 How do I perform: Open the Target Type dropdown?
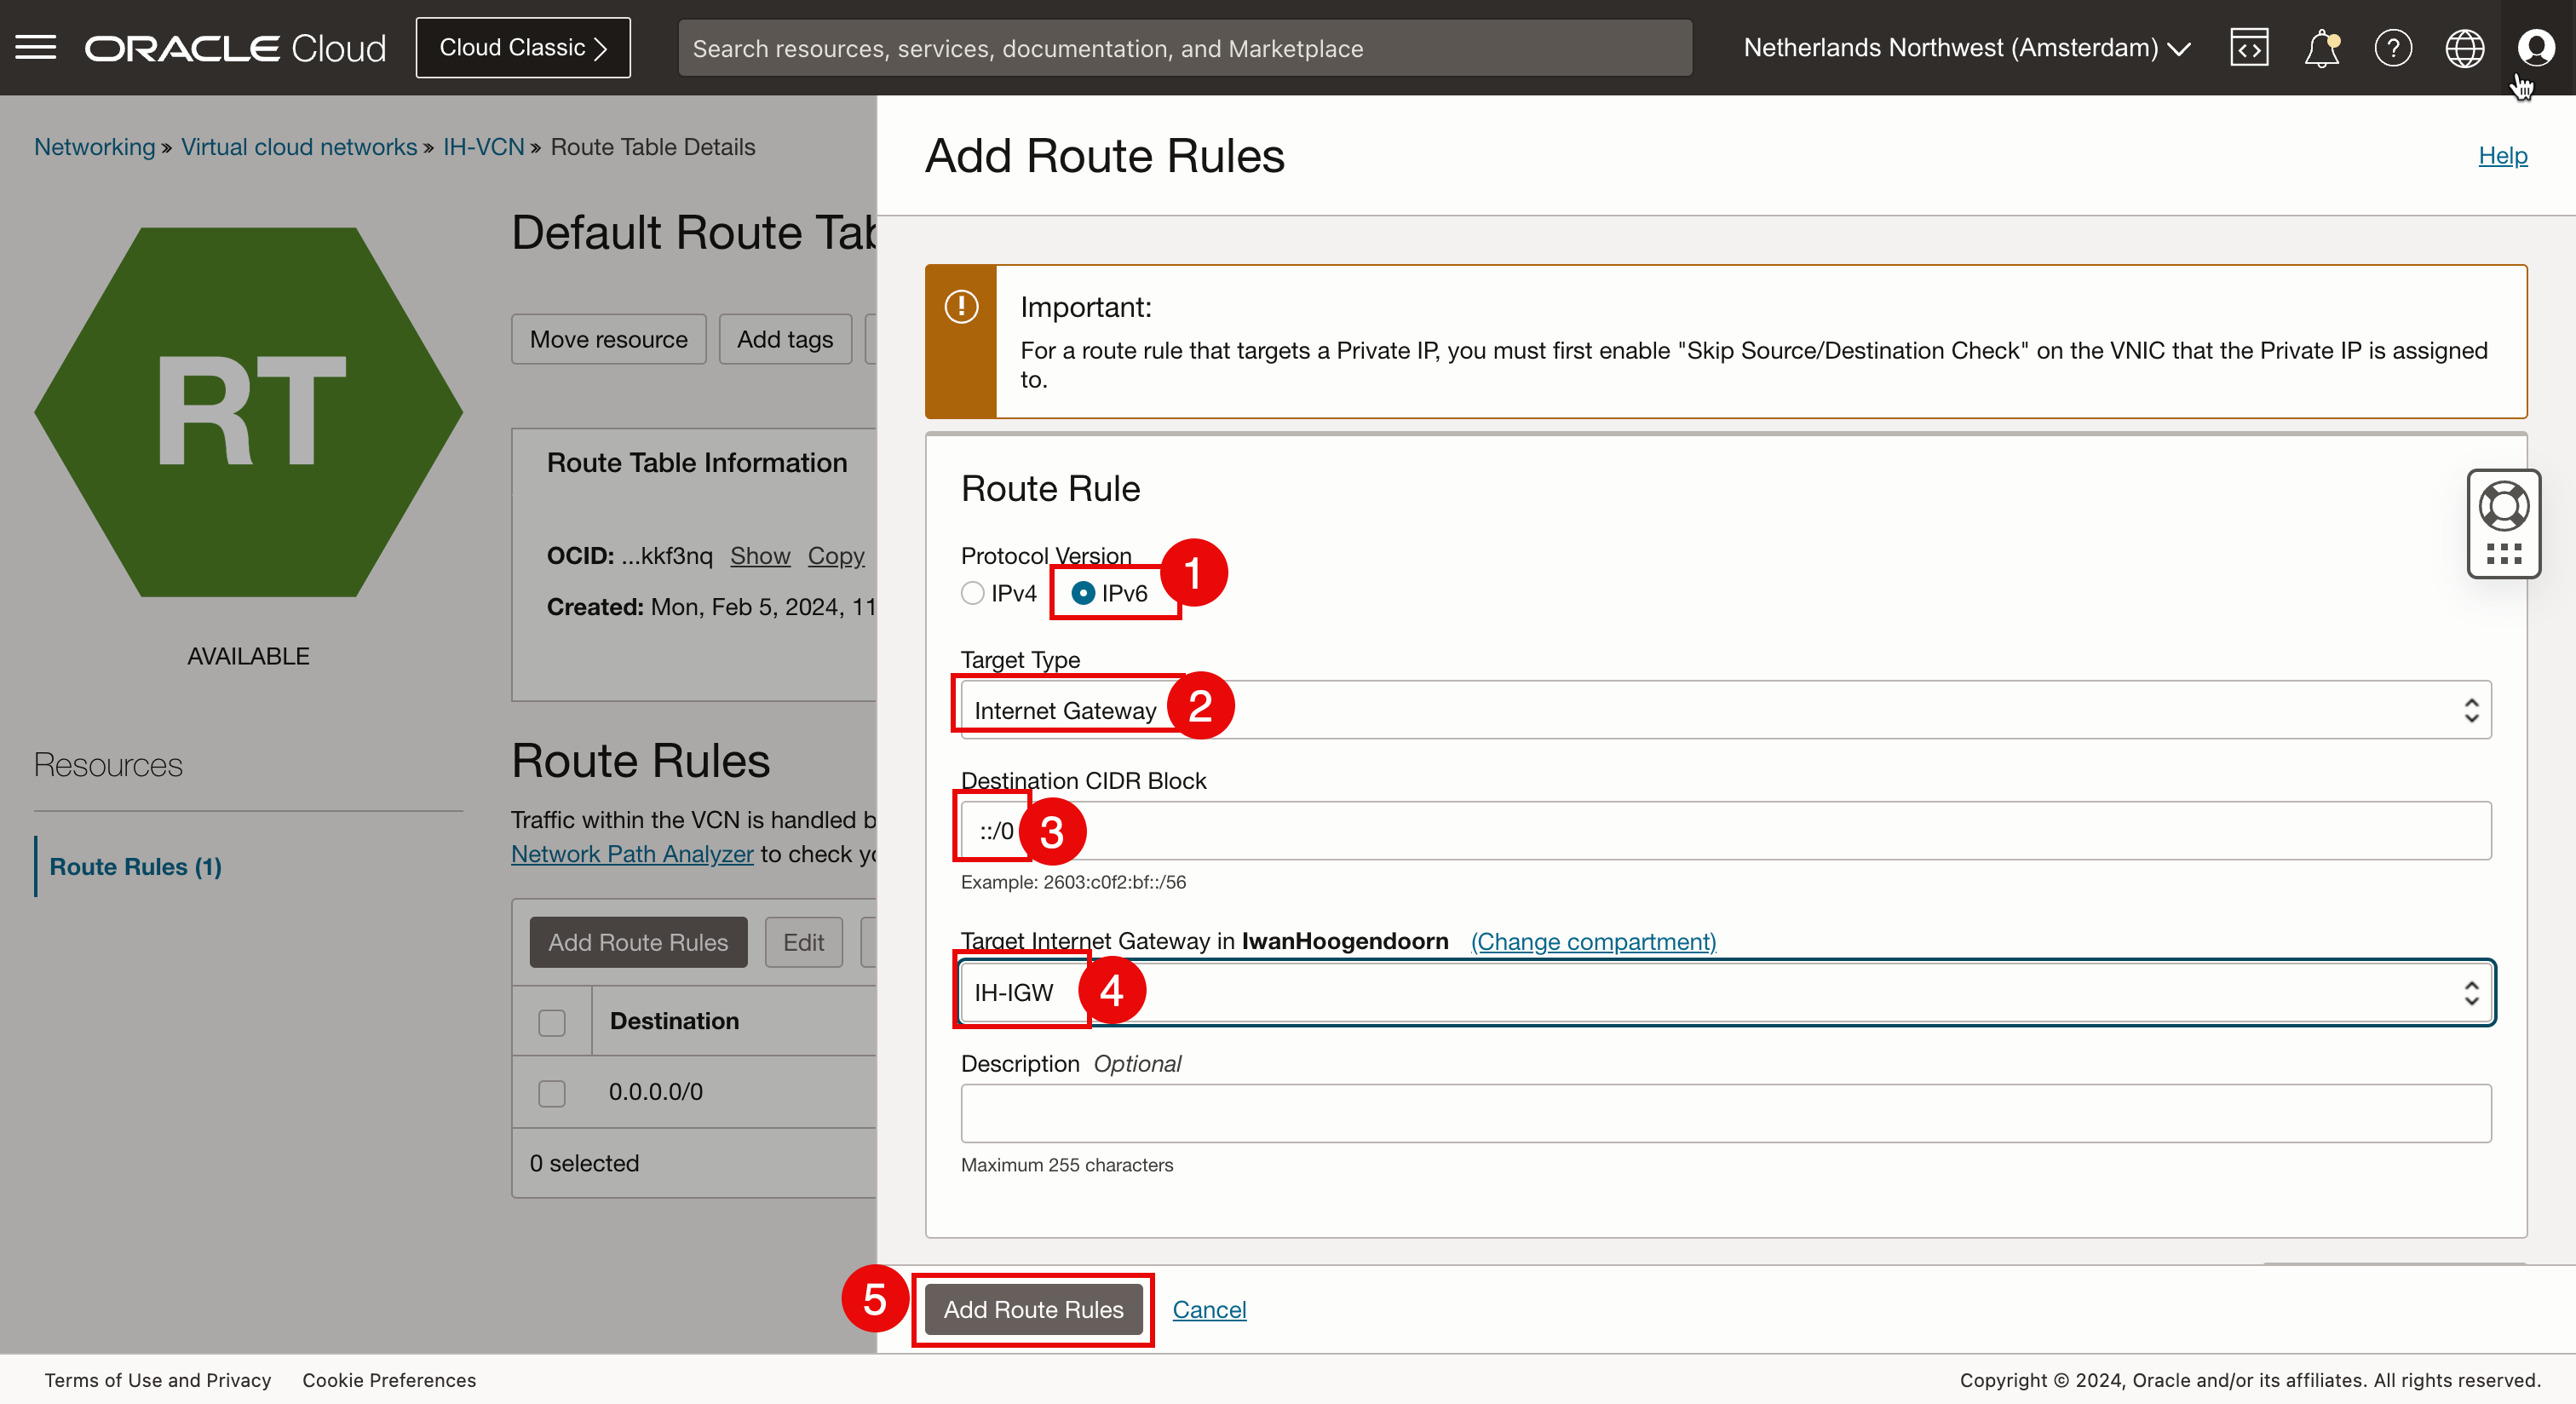[1725, 710]
